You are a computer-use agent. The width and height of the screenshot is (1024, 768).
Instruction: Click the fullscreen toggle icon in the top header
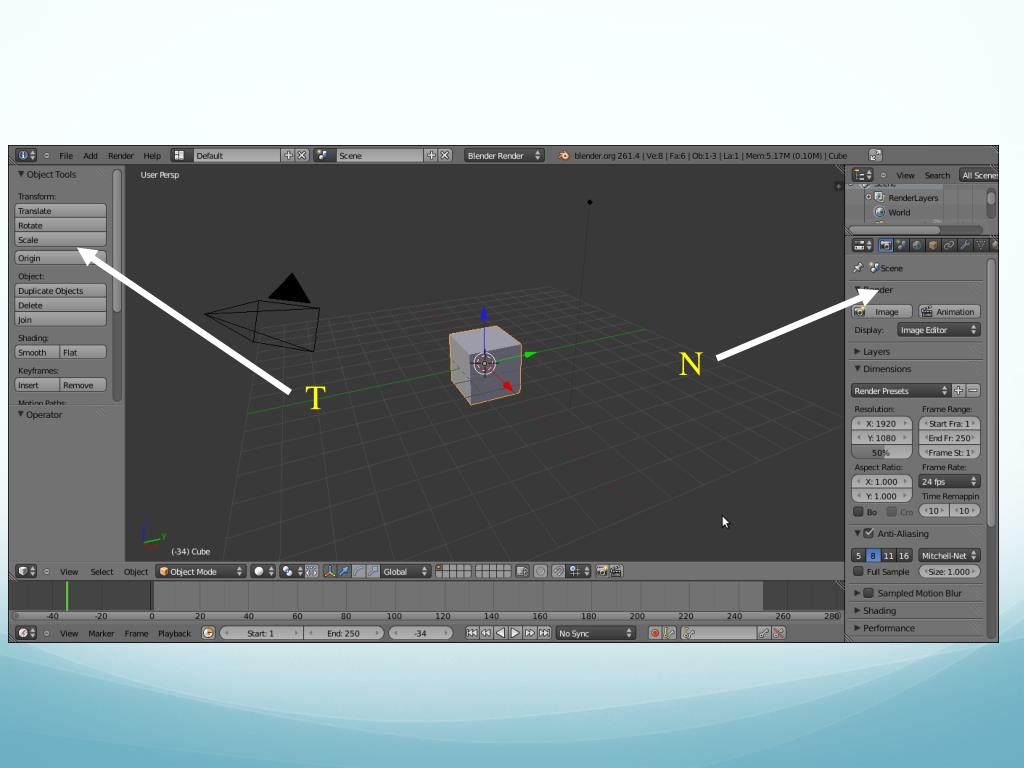875,155
